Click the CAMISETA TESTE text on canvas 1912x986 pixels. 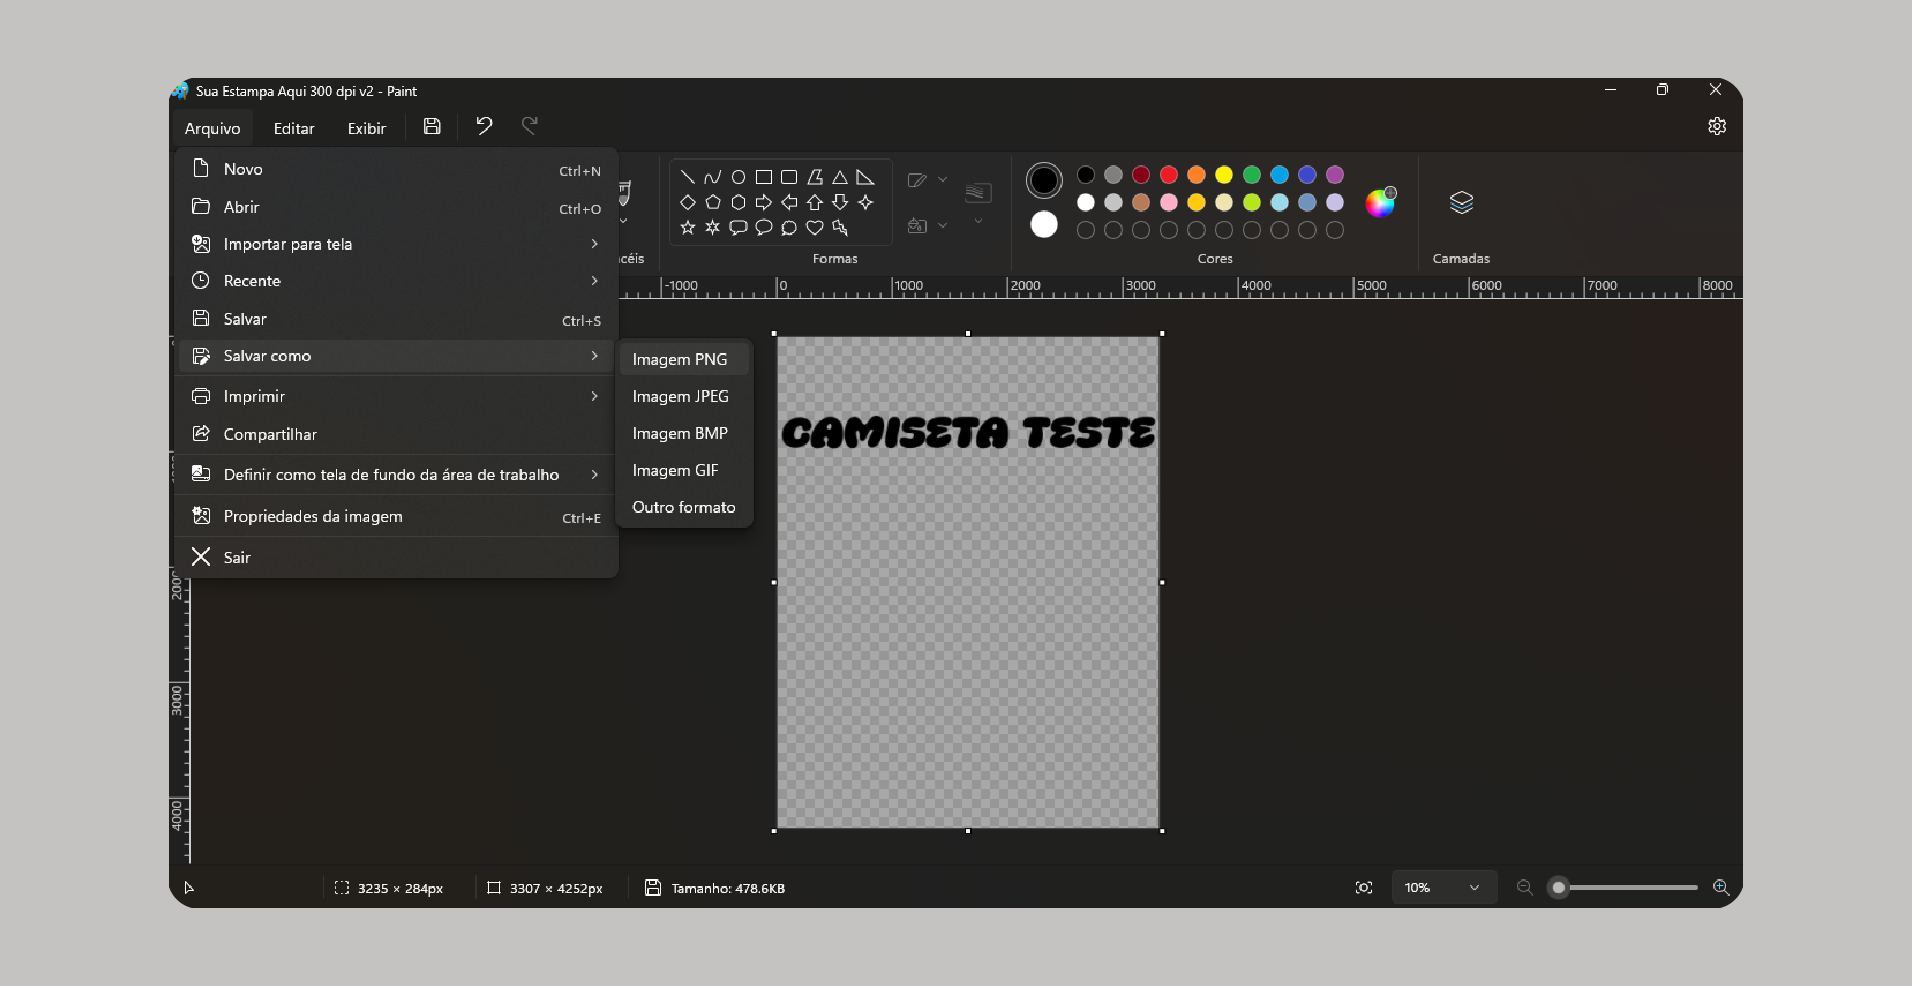[x=968, y=433]
